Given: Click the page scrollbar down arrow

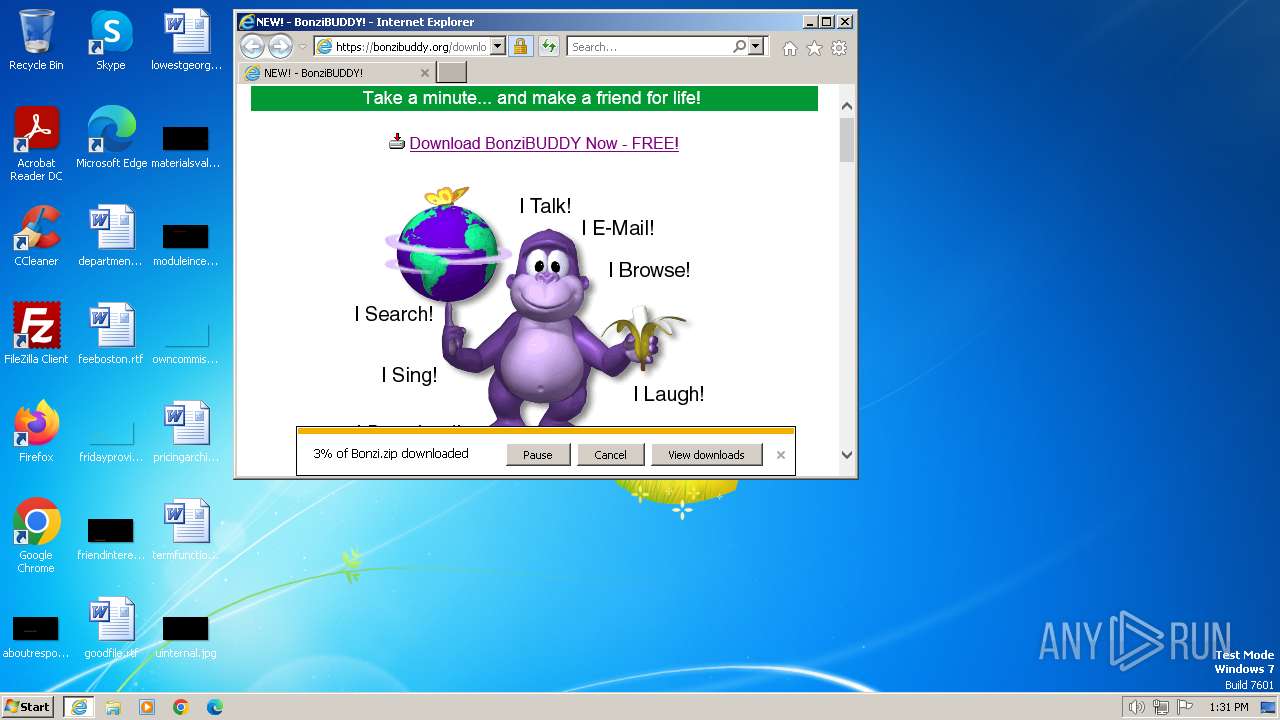Looking at the screenshot, I should point(847,455).
